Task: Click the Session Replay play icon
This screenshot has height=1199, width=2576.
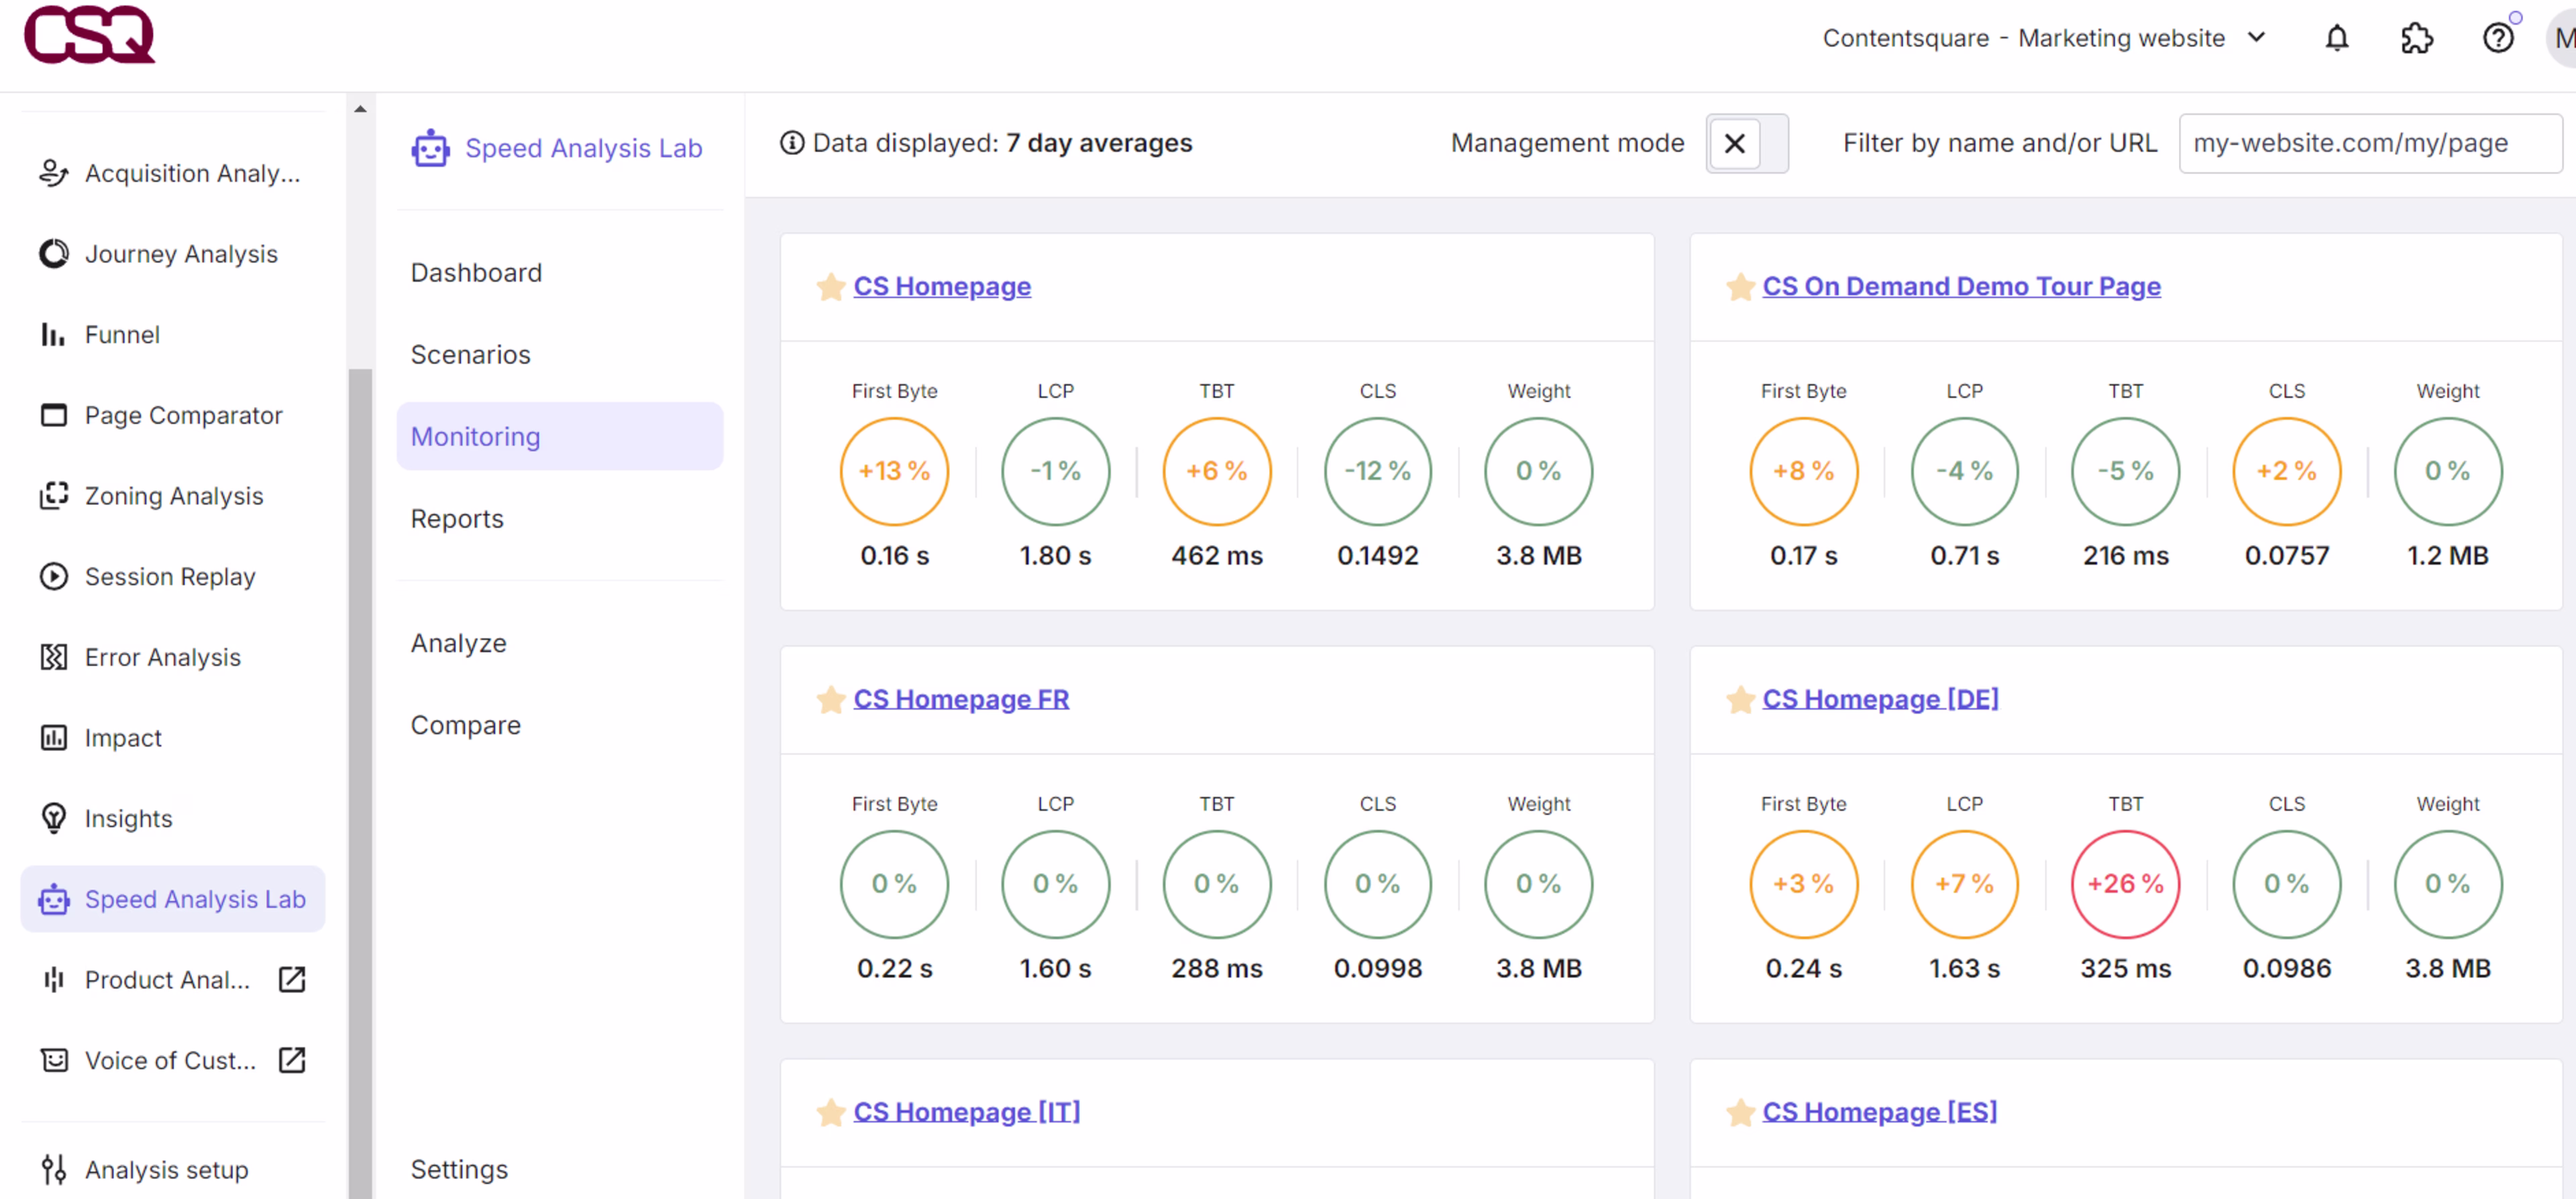Action: point(53,577)
